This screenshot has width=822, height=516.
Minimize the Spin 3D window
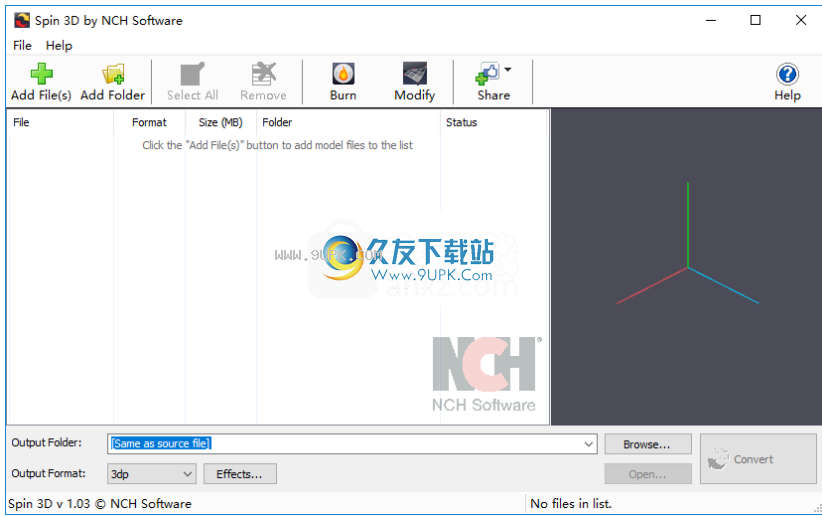click(x=710, y=20)
